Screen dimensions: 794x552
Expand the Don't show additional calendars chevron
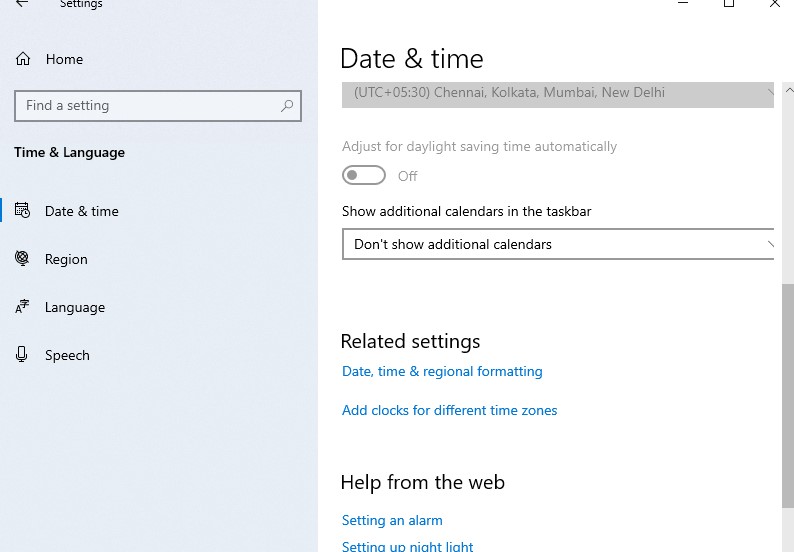pos(770,244)
